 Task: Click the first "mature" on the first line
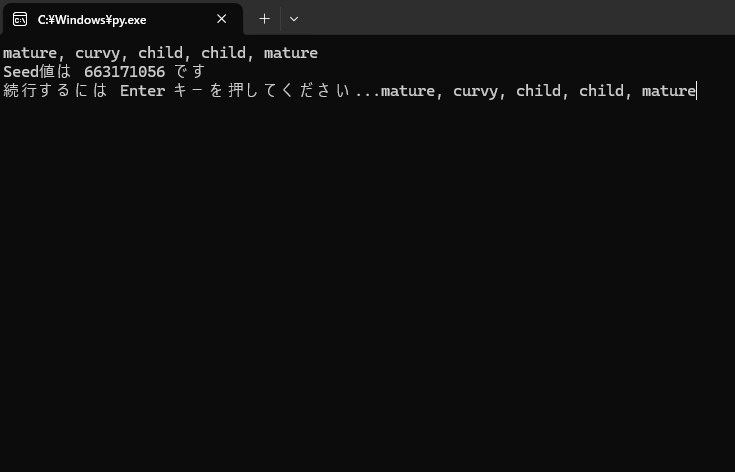click(30, 53)
